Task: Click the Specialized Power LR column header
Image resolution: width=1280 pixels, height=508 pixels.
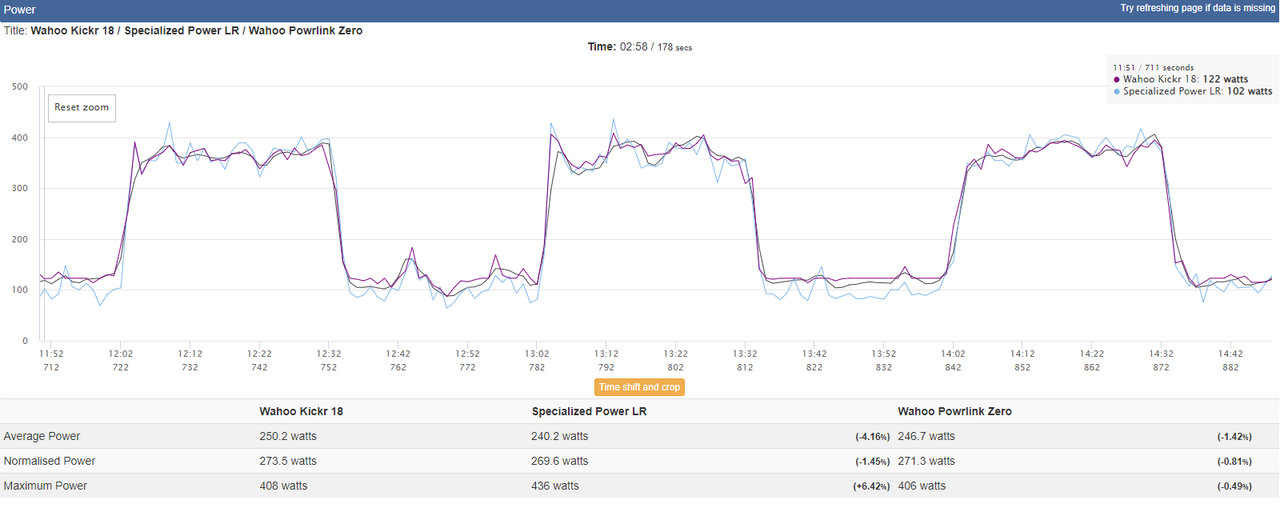Action: pos(589,411)
